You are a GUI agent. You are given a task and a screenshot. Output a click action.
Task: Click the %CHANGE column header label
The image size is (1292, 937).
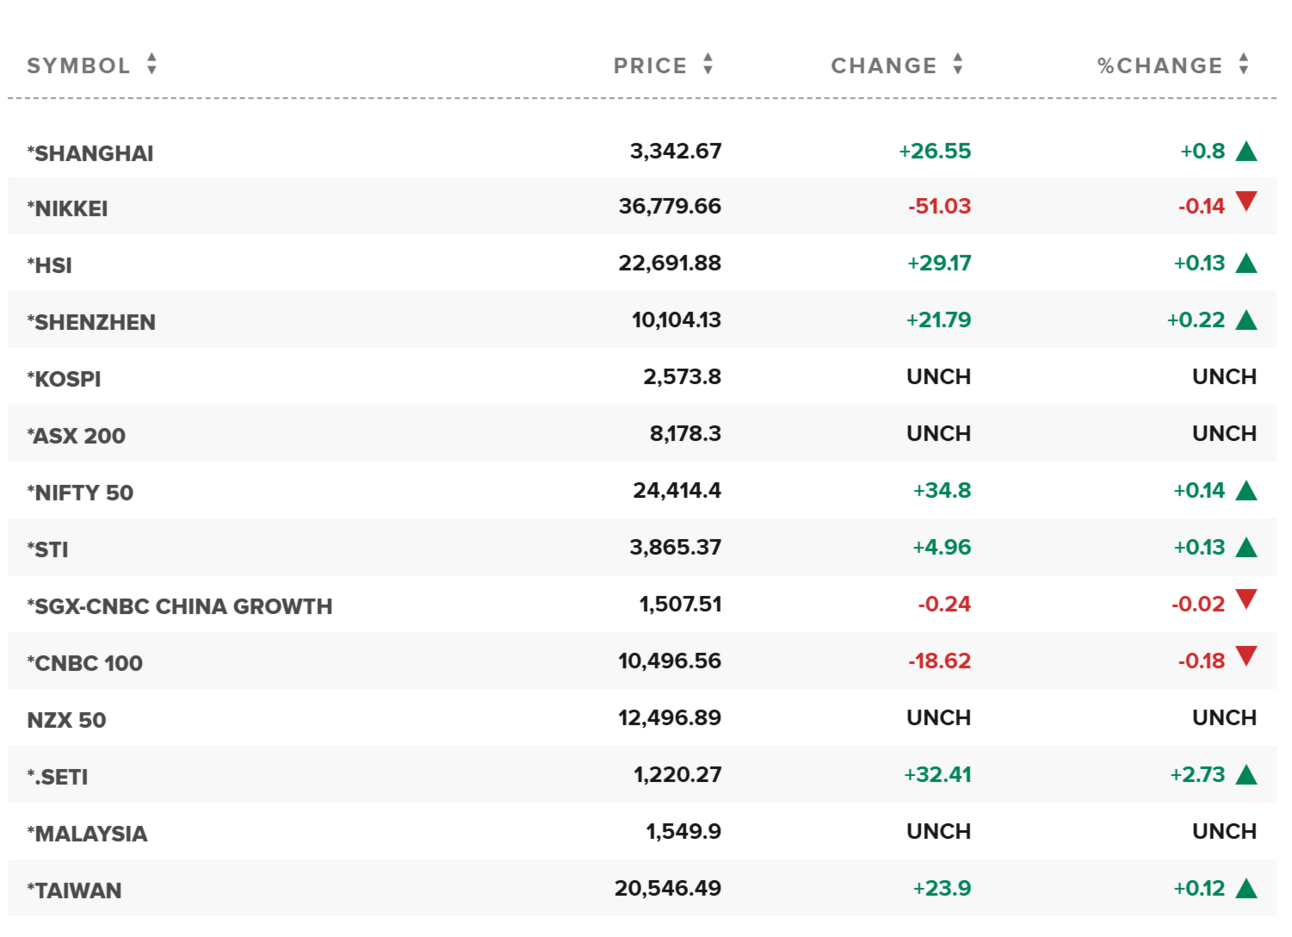coord(1160,66)
